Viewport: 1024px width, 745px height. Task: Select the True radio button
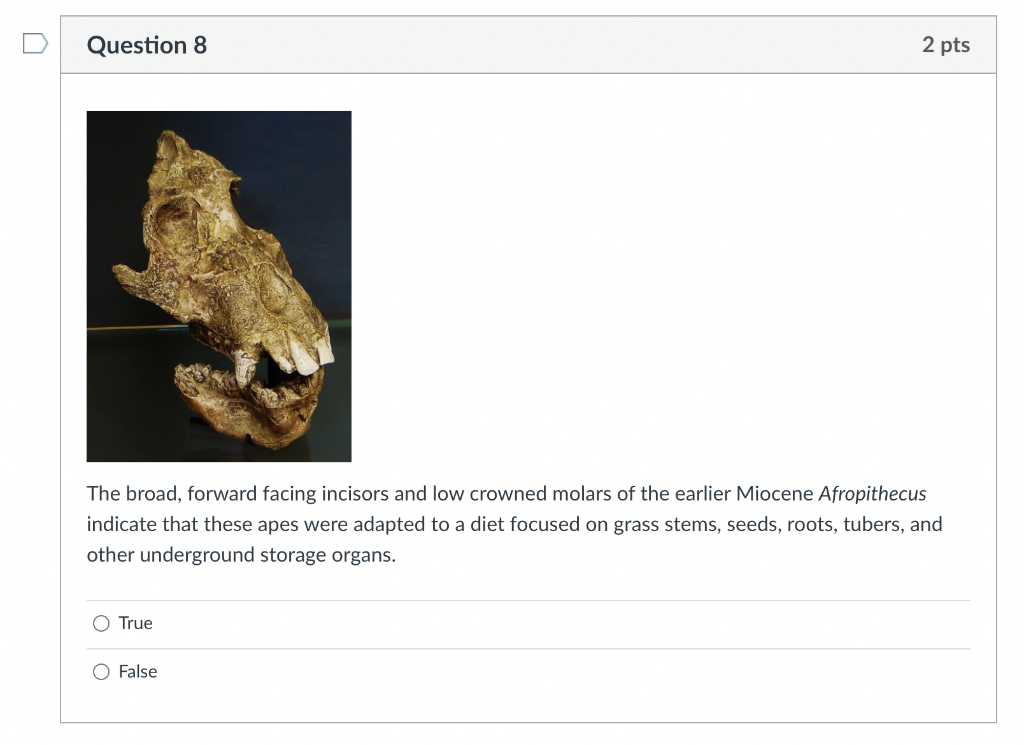(x=101, y=622)
